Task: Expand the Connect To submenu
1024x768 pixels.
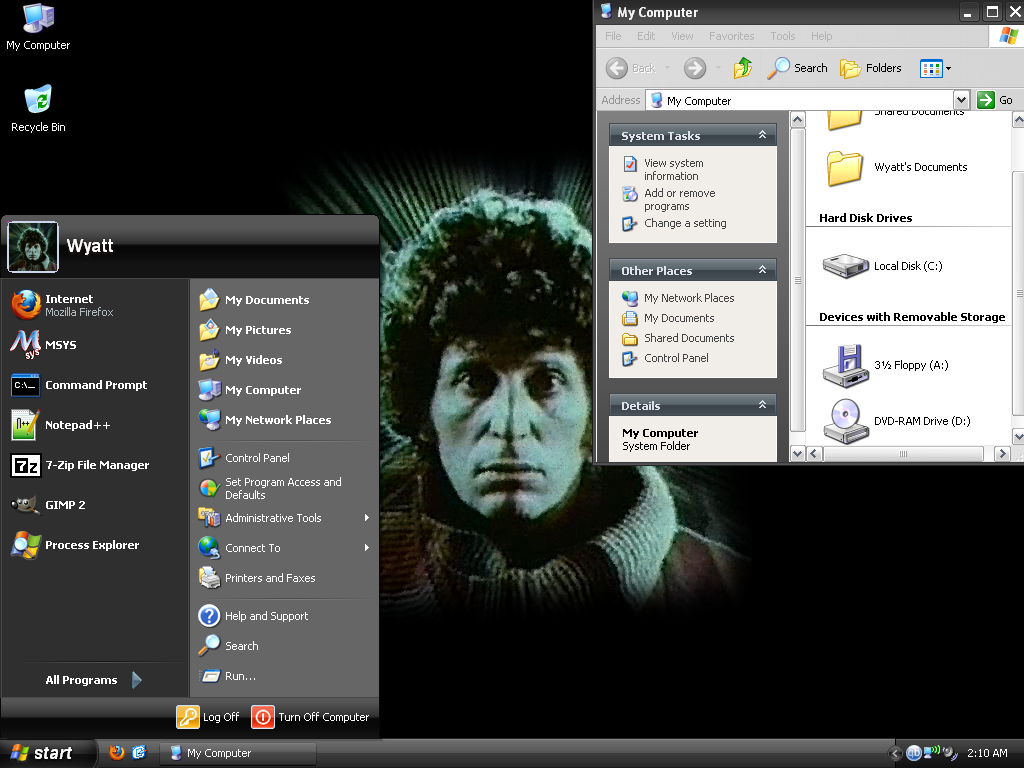Action: pyautogui.click(x=285, y=548)
